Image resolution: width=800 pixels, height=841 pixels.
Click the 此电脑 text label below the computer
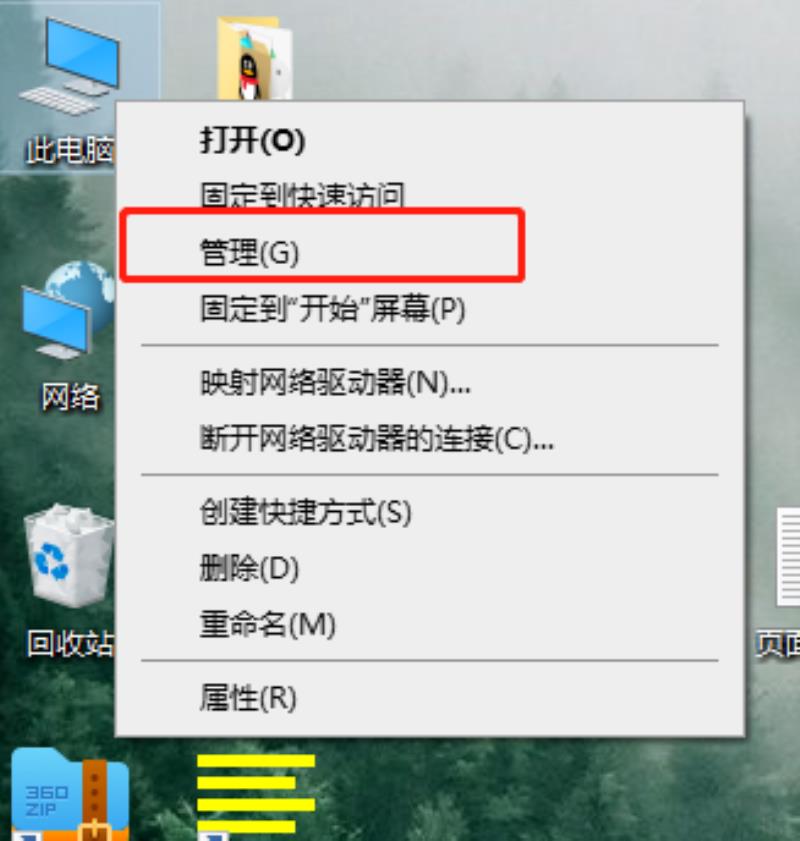point(71,150)
